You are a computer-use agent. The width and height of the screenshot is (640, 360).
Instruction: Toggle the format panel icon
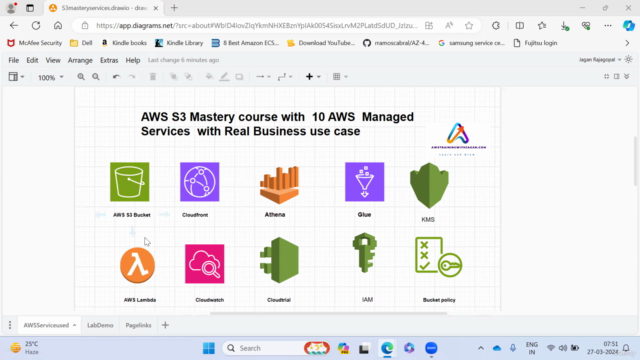click(617, 76)
